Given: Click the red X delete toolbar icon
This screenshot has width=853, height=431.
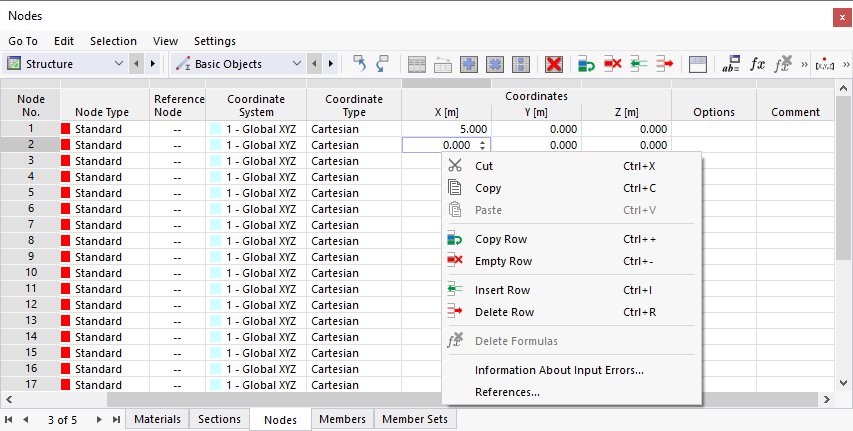Looking at the screenshot, I should pyautogui.click(x=554, y=64).
